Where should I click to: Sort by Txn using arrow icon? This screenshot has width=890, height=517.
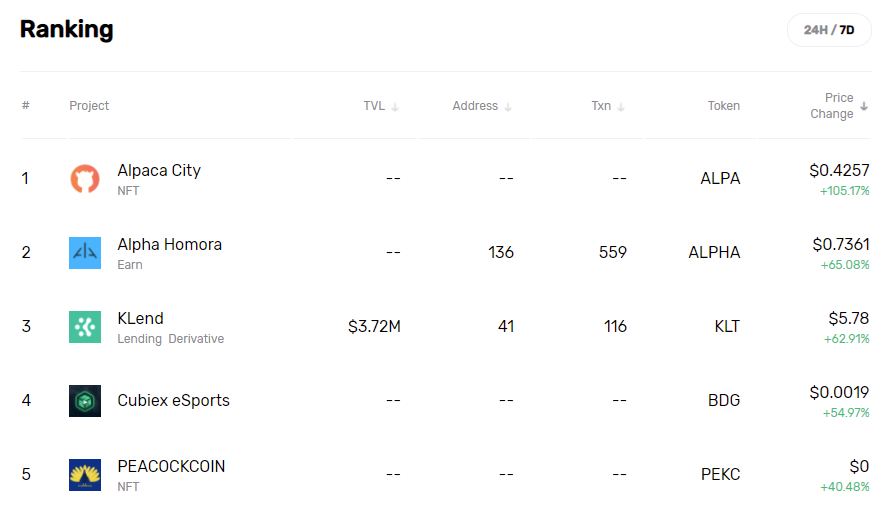(x=621, y=107)
